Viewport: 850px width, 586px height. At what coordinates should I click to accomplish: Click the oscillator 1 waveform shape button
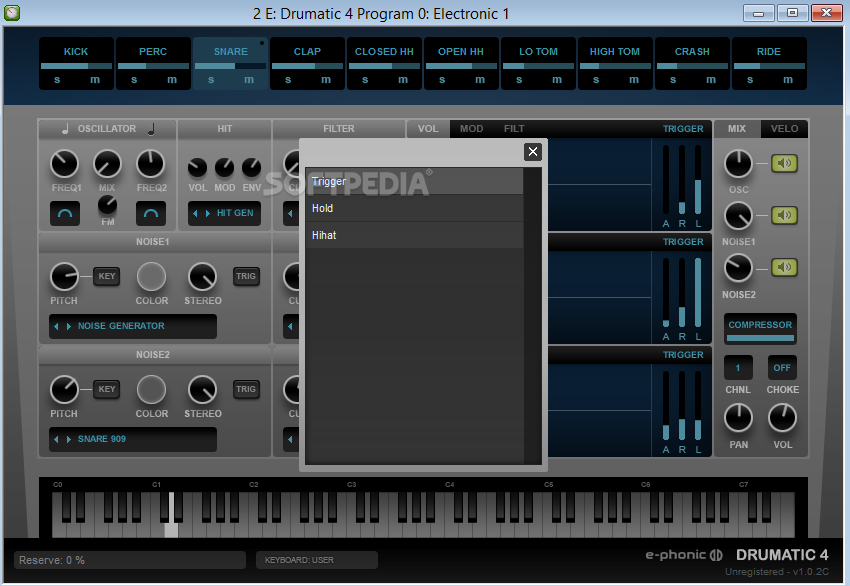(65, 214)
